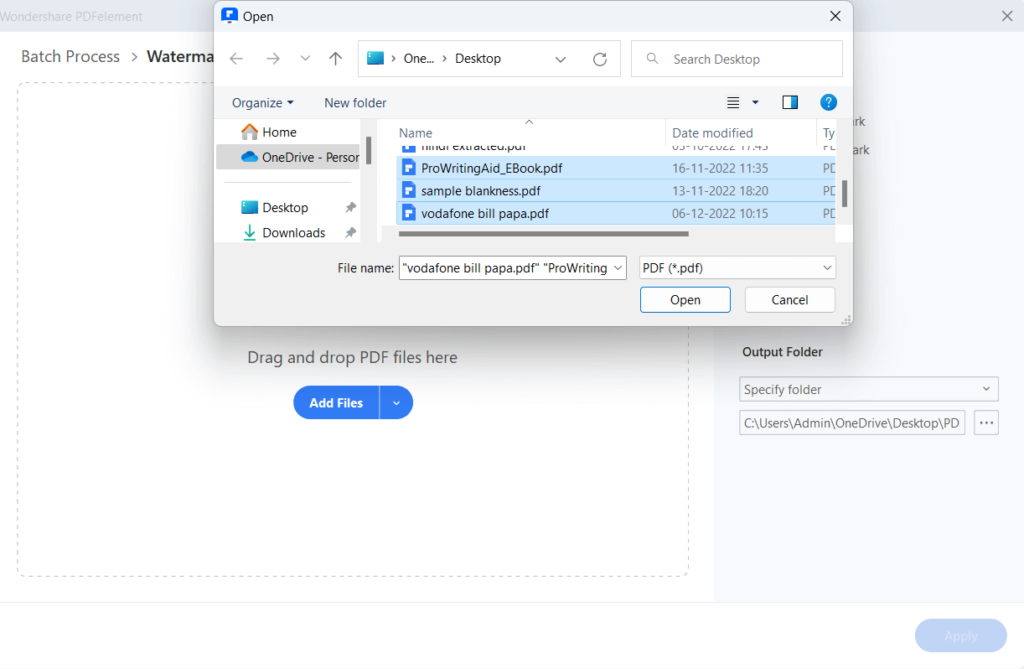Expand the Add Files dropdown arrow
Screen dimensions: 1024x669
click(396, 403)
